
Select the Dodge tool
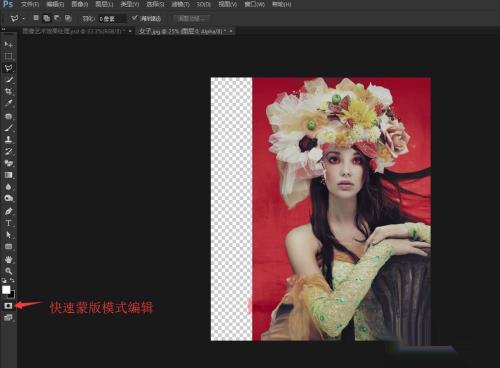(8, 198)
